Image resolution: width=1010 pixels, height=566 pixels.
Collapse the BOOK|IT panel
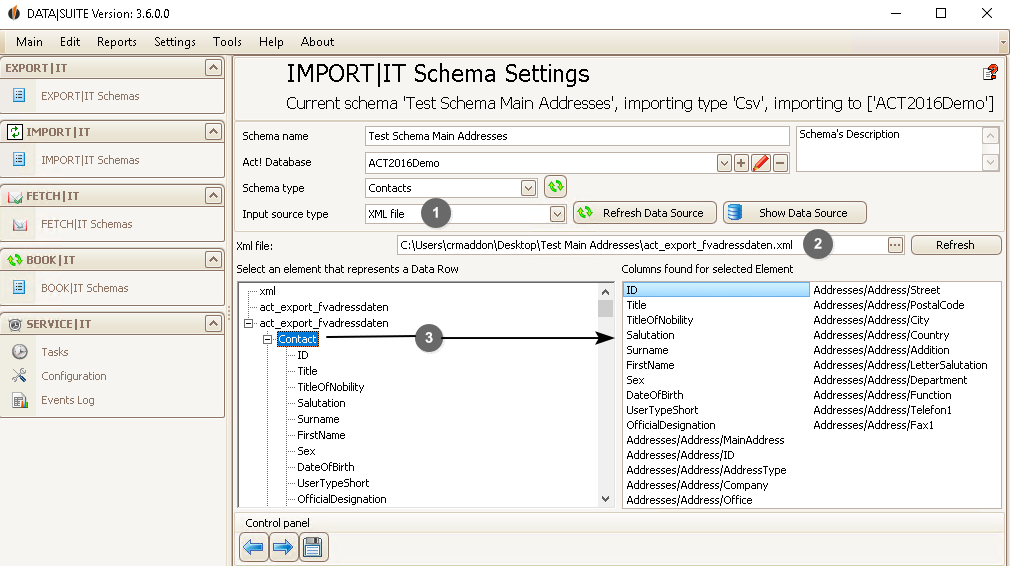213,259
